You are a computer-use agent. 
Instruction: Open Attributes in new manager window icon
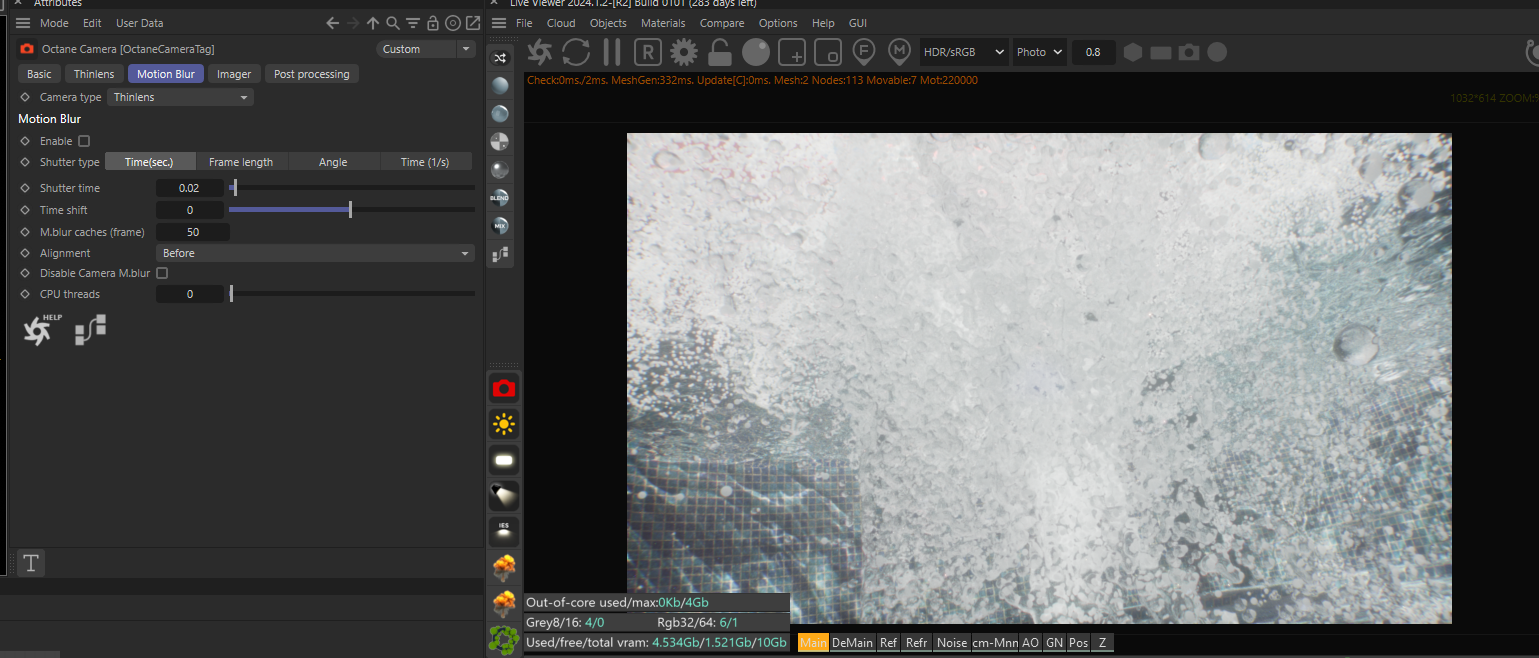point(473,23)
